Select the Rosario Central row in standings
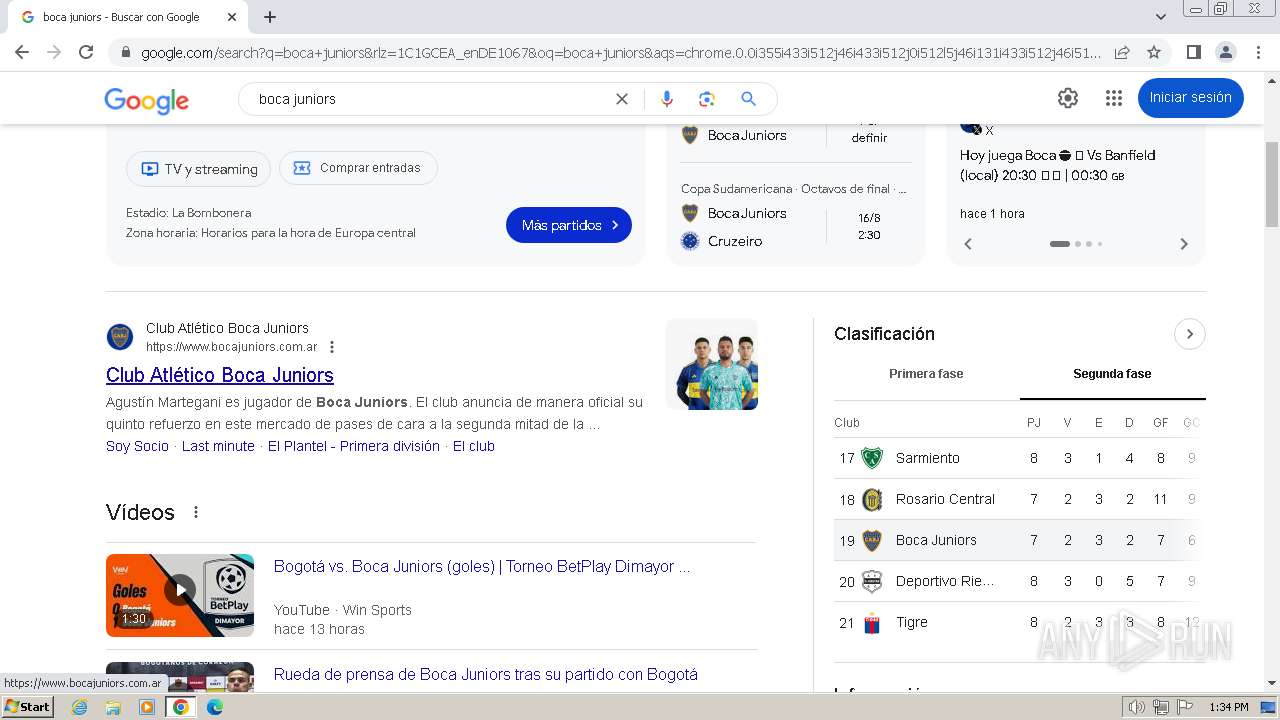This screenshot has height=720, width=1280. [1019, 499]
